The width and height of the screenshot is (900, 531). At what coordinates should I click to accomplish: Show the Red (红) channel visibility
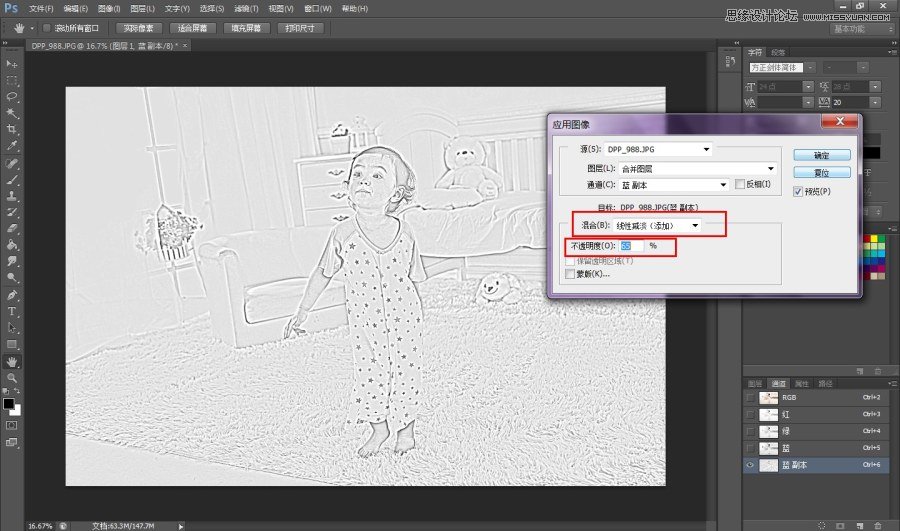750,414
